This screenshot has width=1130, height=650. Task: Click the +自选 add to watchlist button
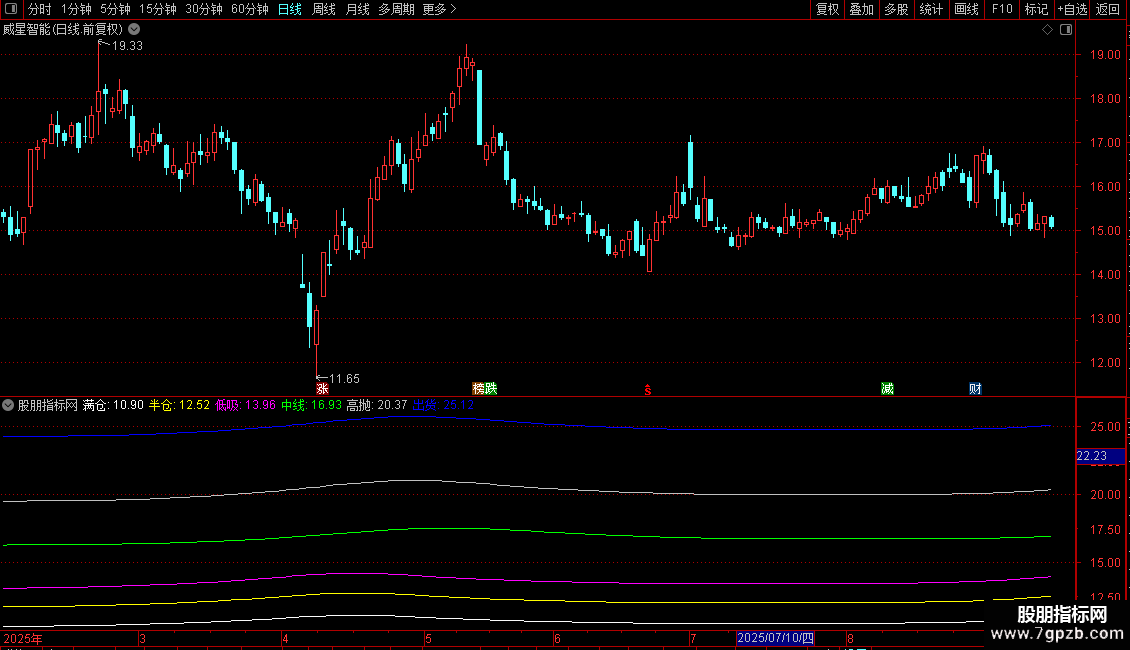point(1070,10)
